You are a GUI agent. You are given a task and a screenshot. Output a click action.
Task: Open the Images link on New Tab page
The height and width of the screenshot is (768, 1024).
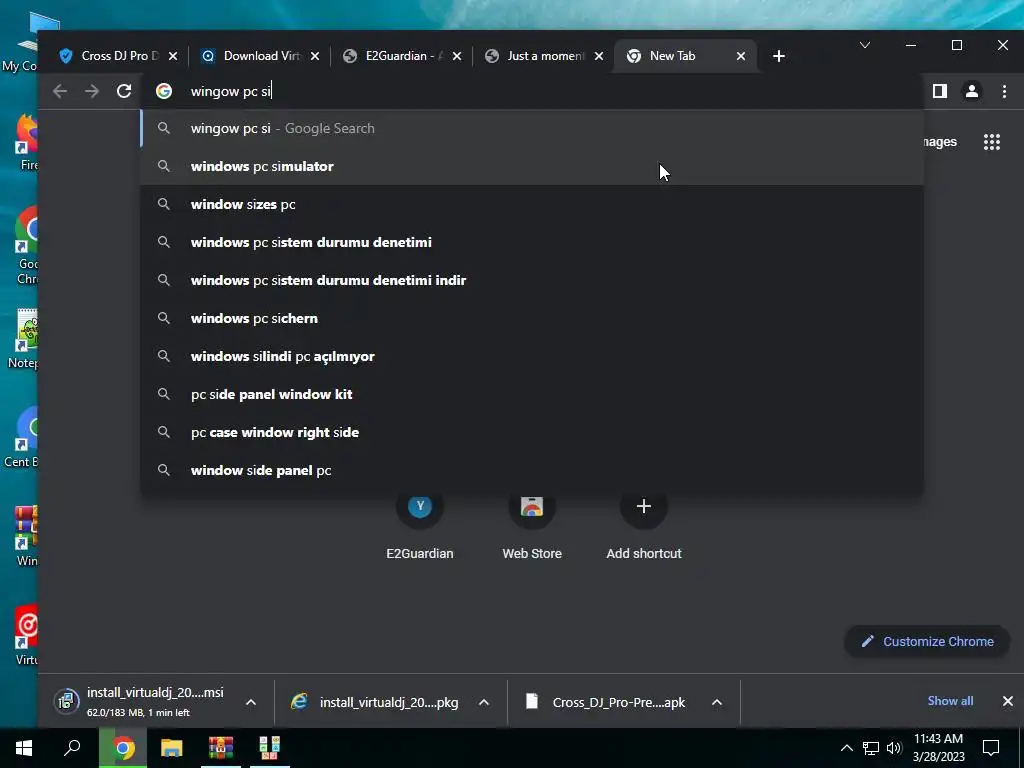click(x=940, y=142)
